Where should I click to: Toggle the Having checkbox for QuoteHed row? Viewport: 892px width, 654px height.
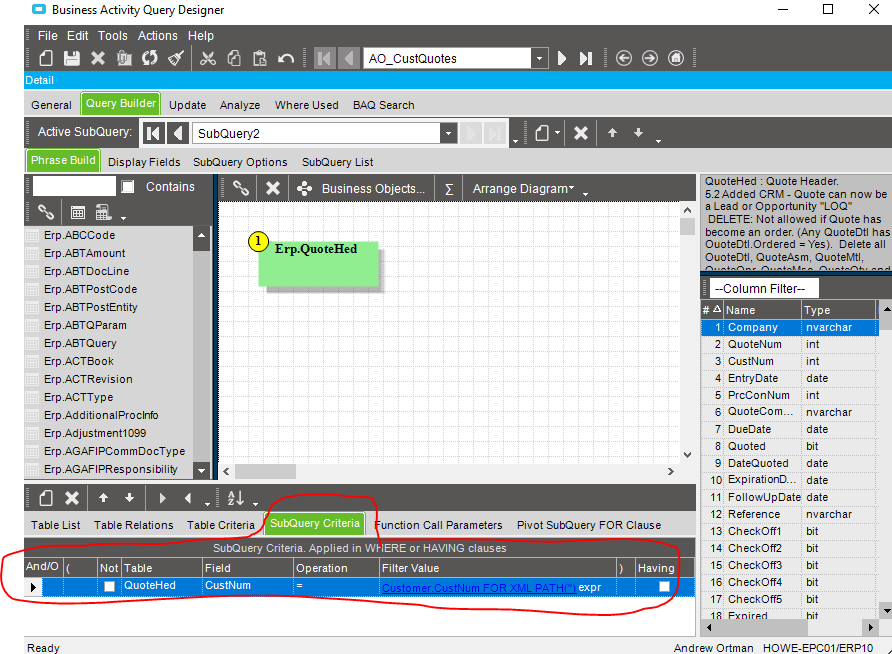pos(664,586)
